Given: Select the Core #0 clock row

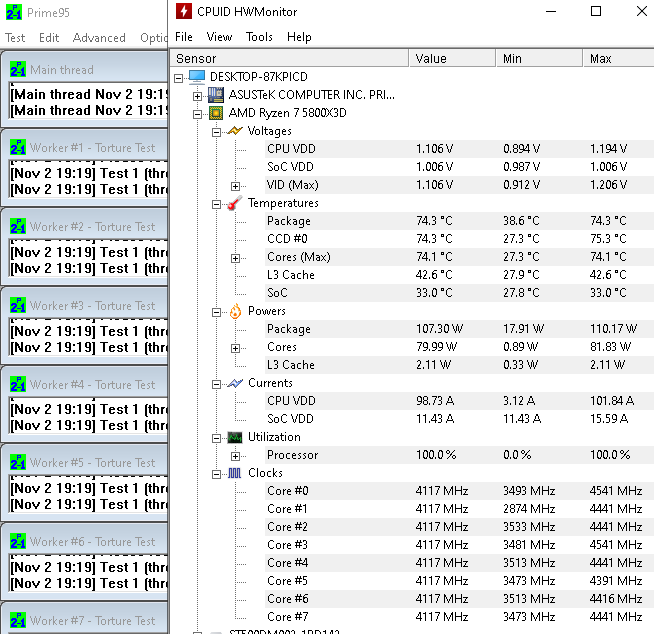Looking at the screenshot, I should tap(458, 491).
